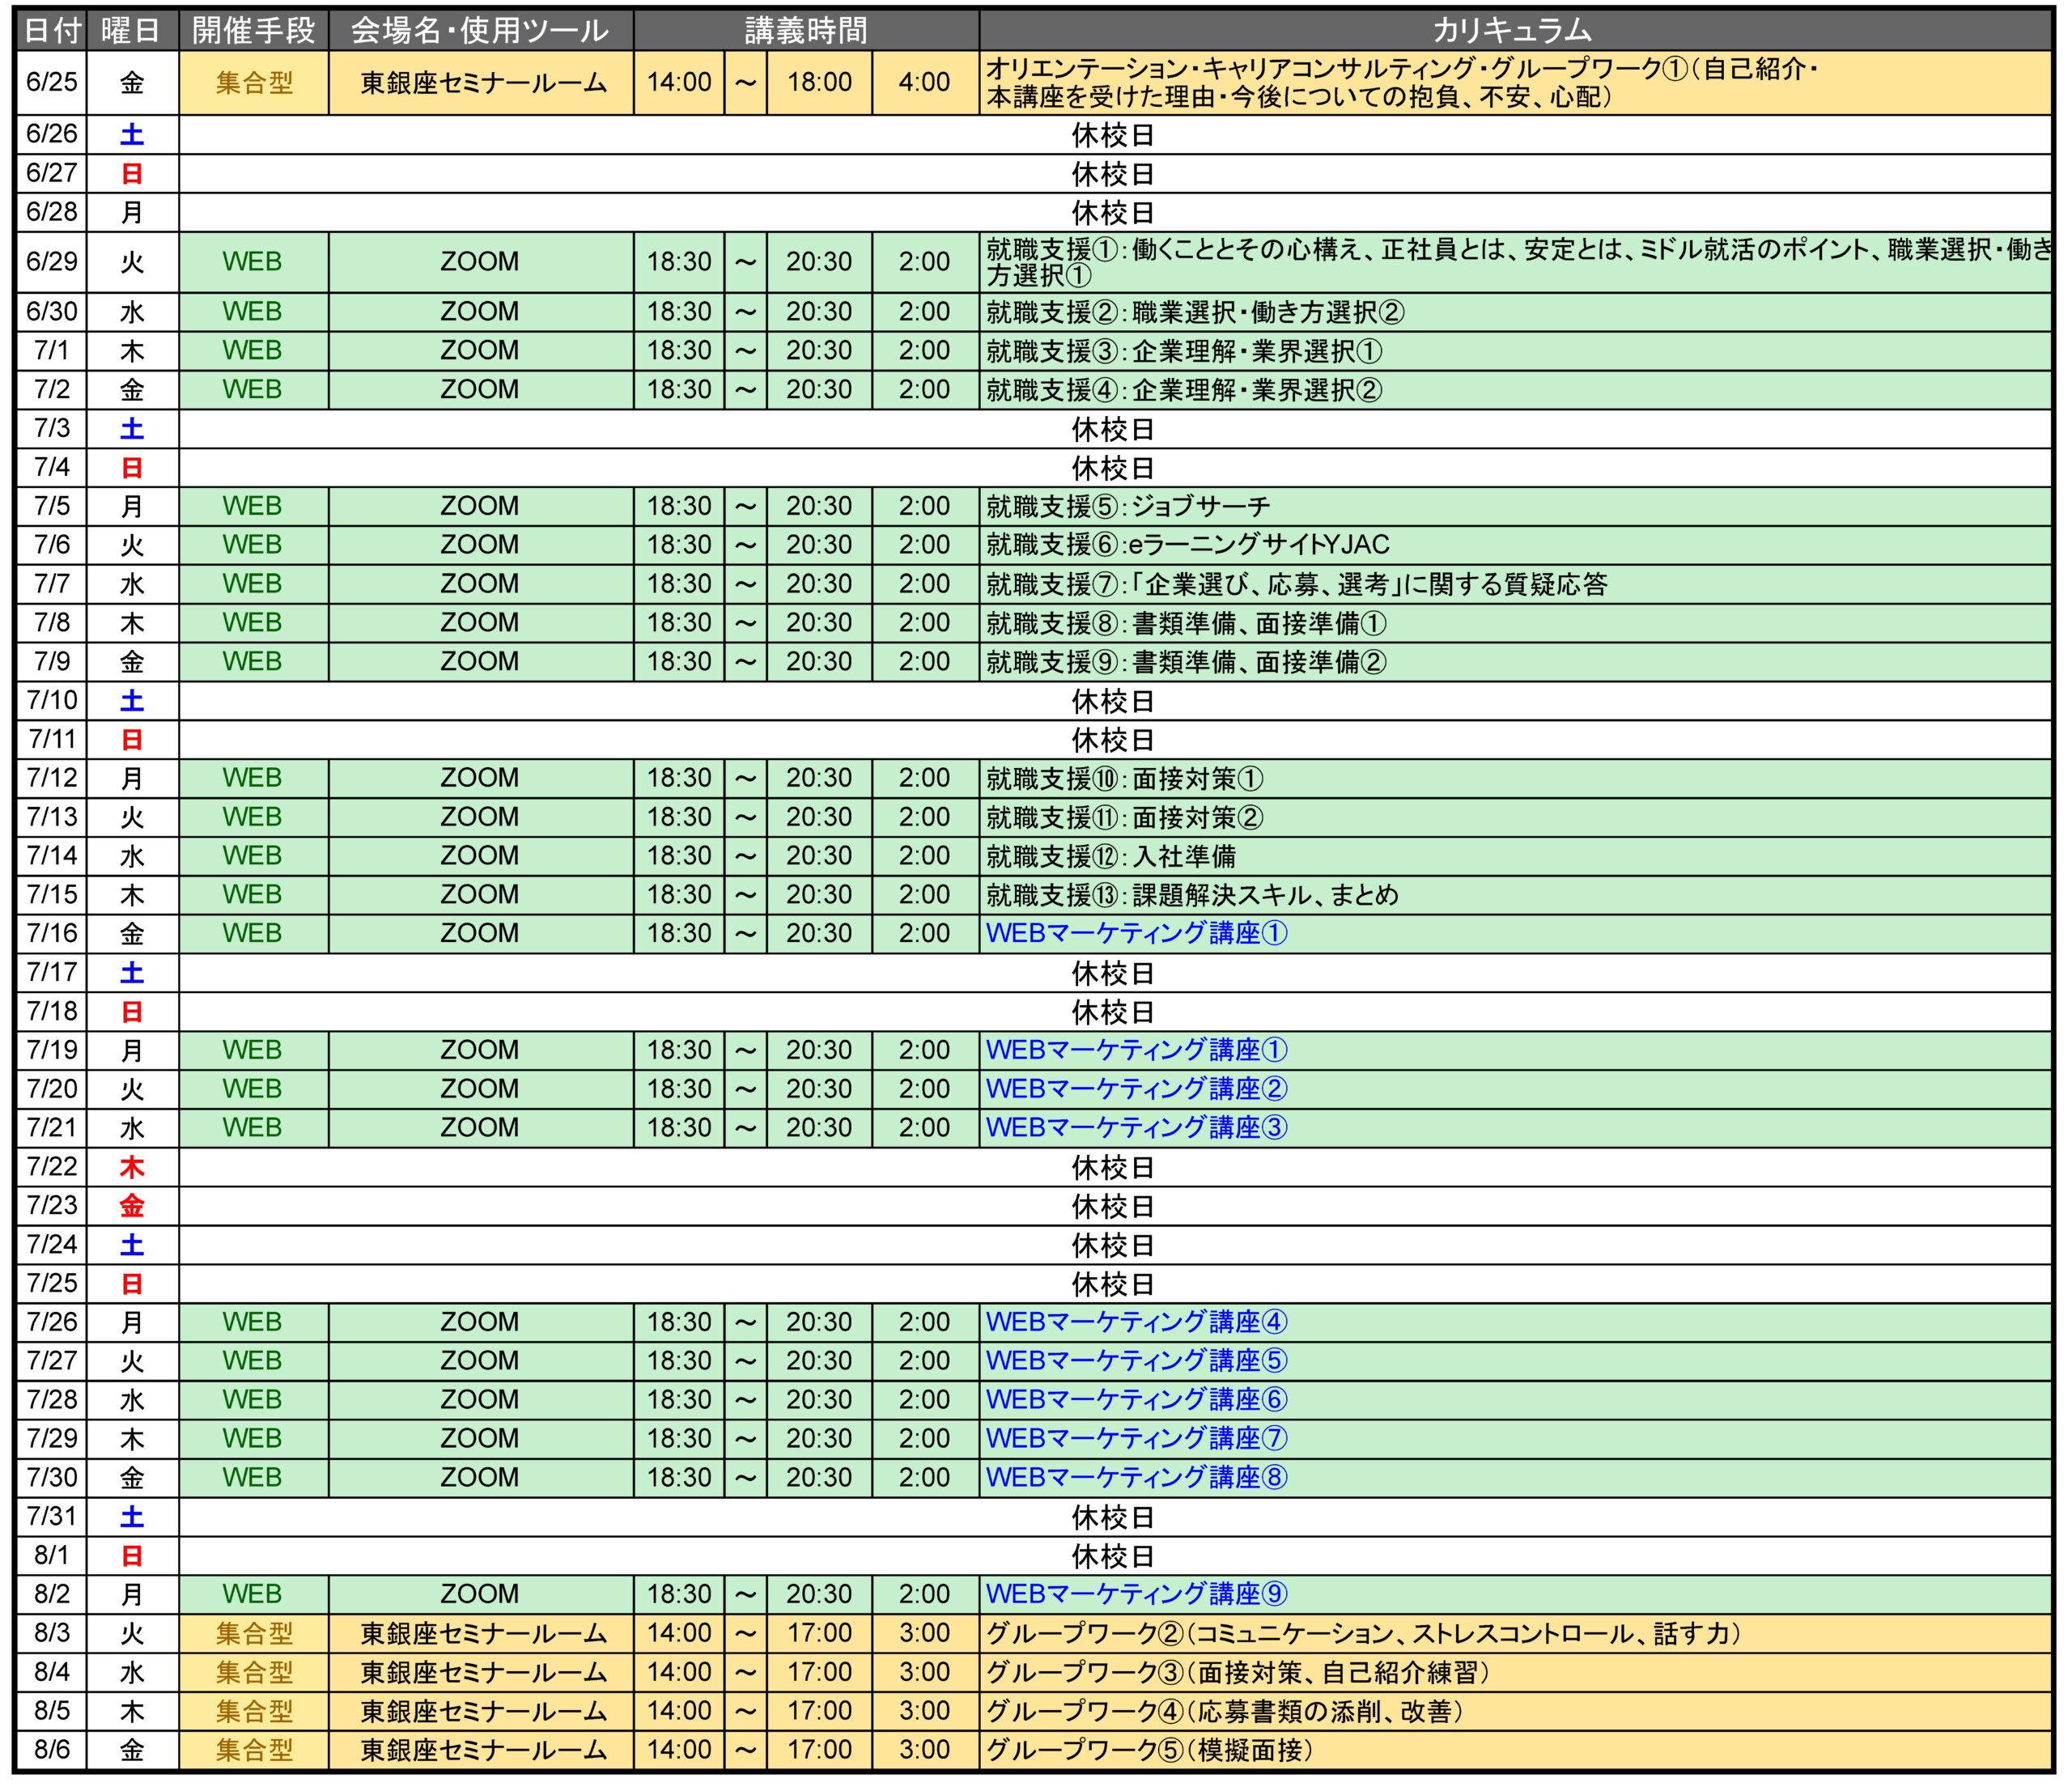Viewport: 2072px width, 1791px height.
Task: Select 就職支援⑨:書類準備、面接準備②
Action: pos(1186,662)
